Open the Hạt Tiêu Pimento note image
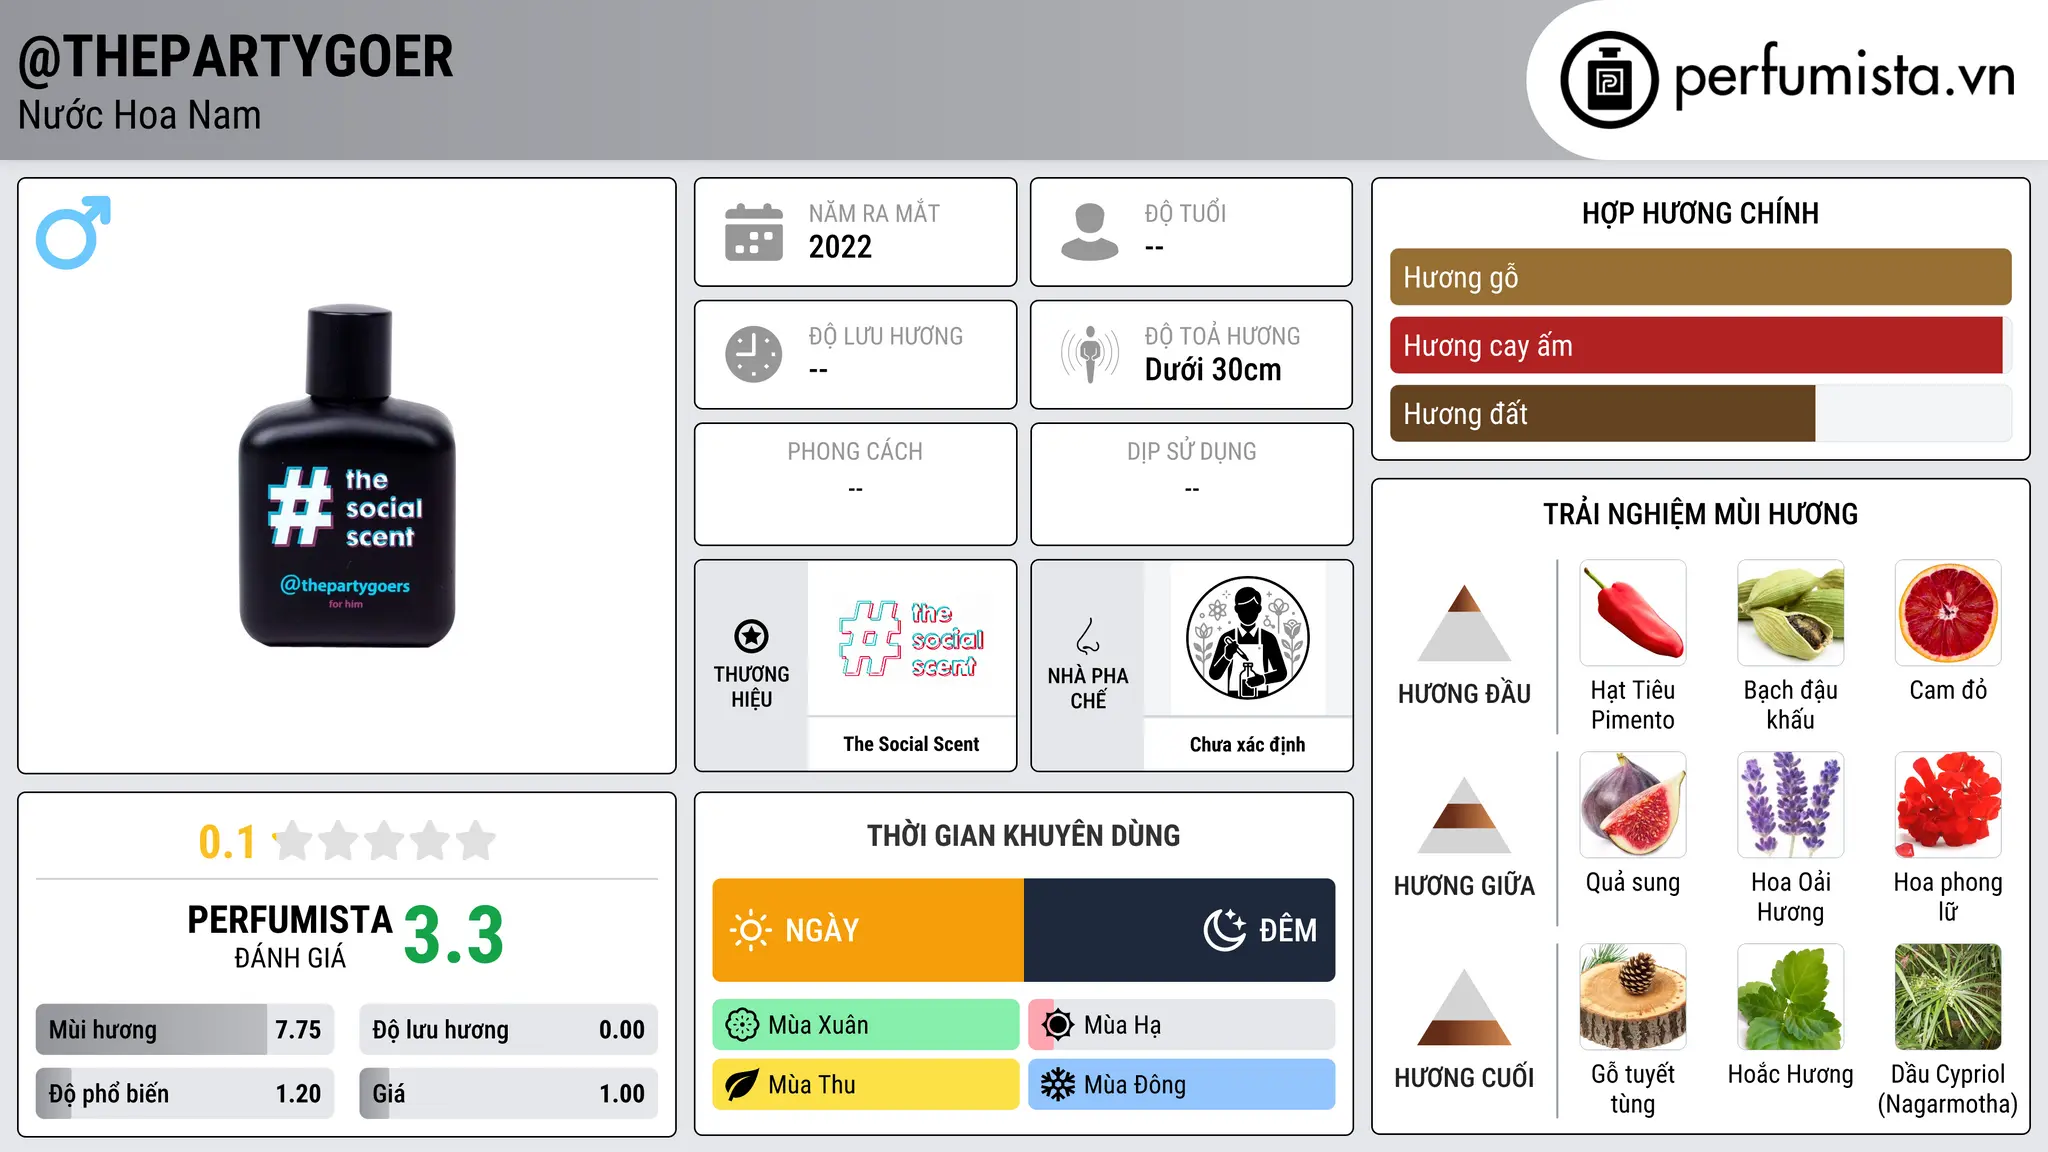The height and width of the screenshot is (1152, 2048). pos(1633,613)
